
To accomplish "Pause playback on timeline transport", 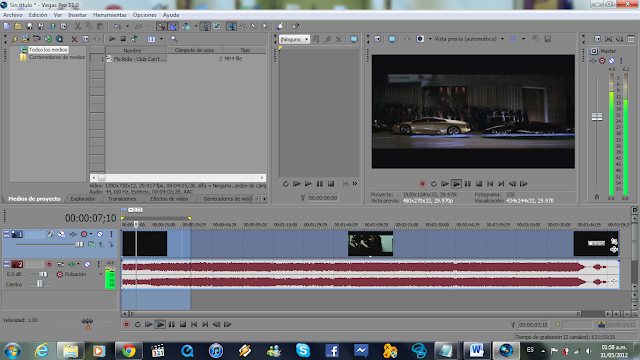I will tap(171, 324).
